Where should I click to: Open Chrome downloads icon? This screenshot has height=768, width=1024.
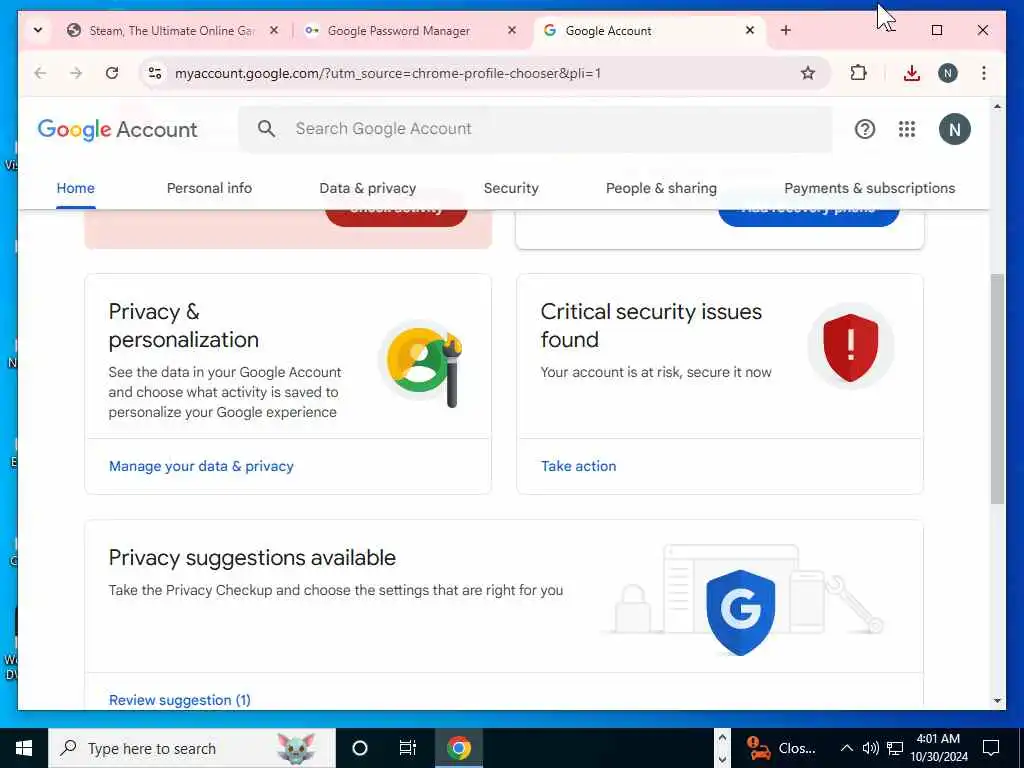912,73
